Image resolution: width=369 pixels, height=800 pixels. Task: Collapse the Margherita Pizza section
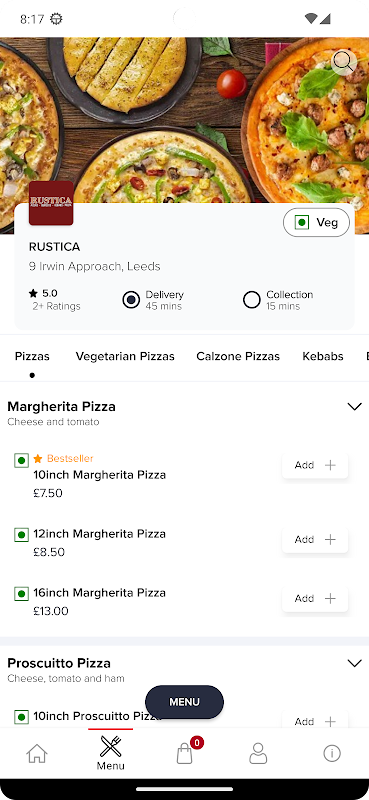[x=354, y=407]
